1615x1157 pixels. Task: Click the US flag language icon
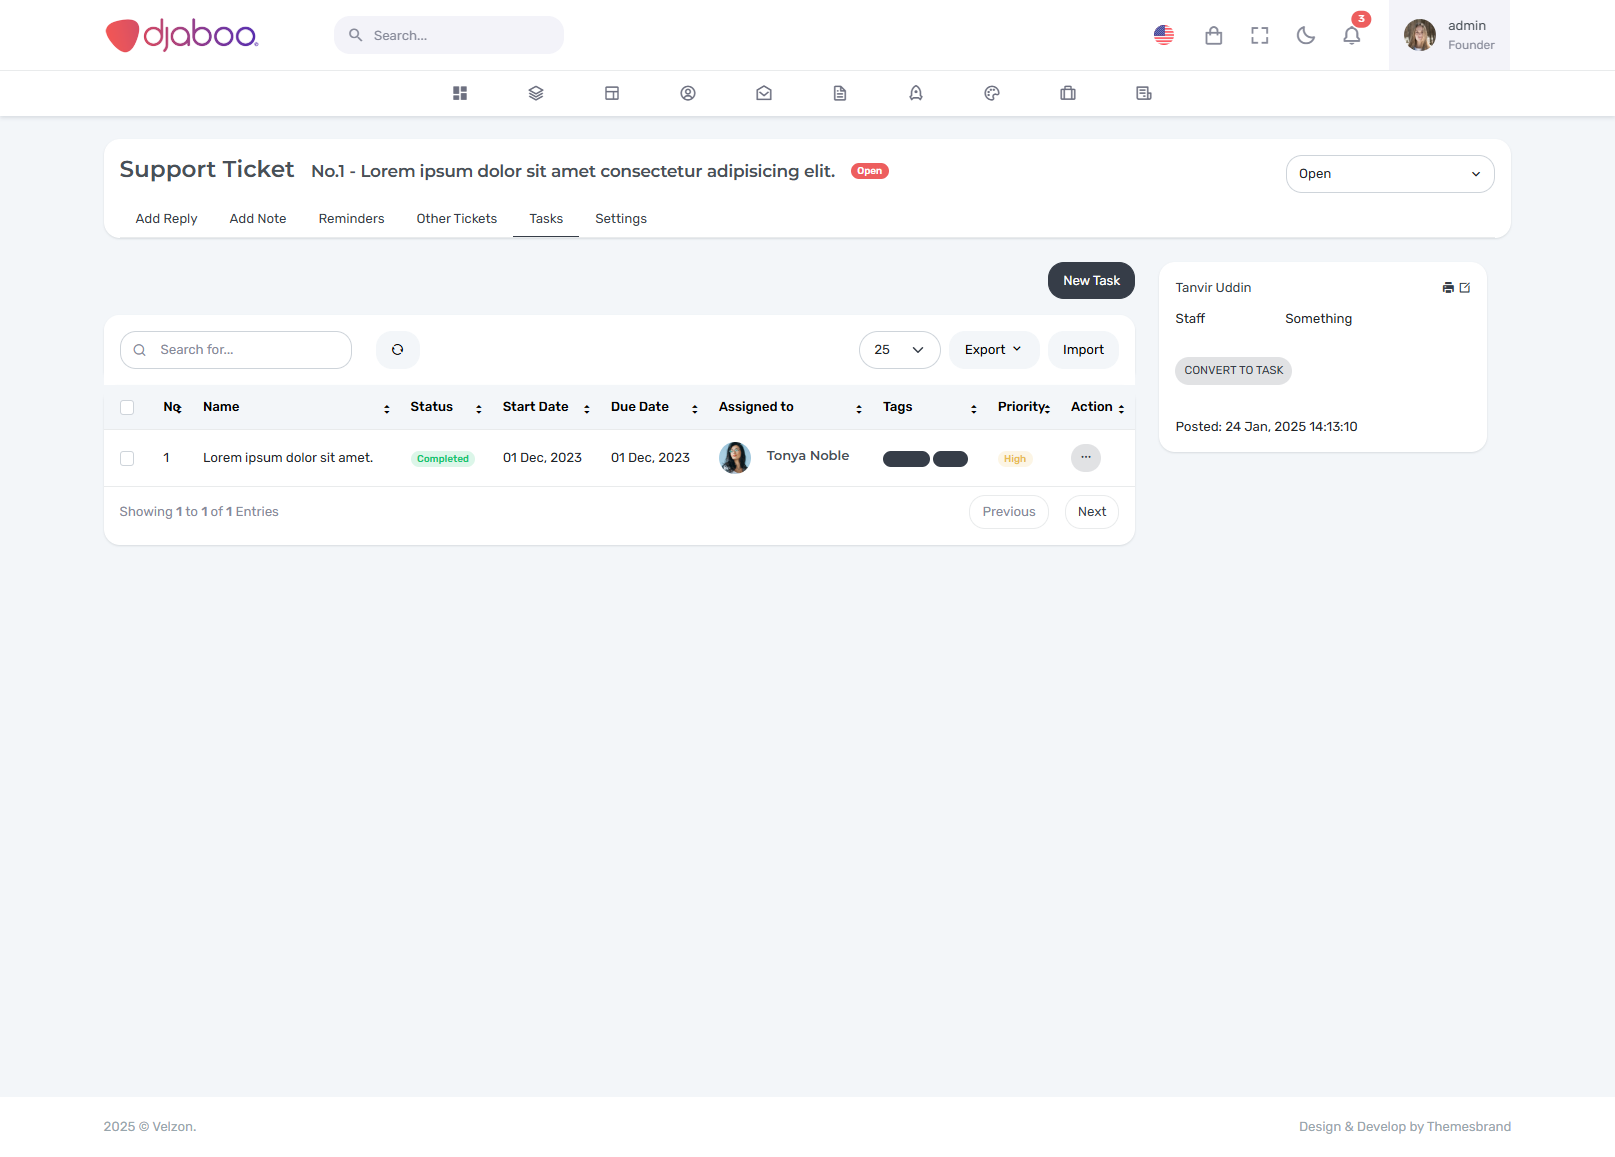pyautogui.click(x=1163, y=35)
